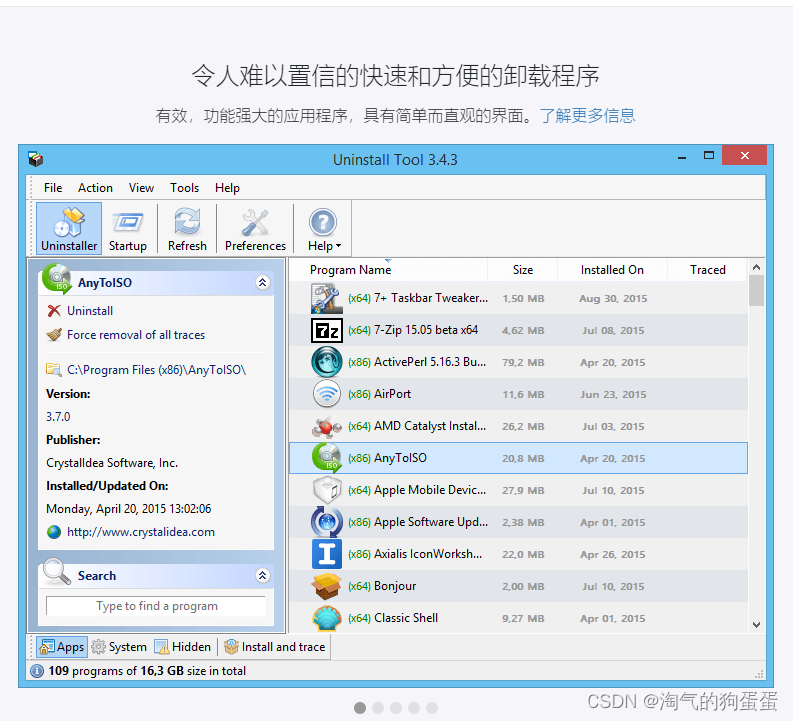This screenshot has width=793, height=721.
Task: Click Install and trace button
Action: (275, 647)
